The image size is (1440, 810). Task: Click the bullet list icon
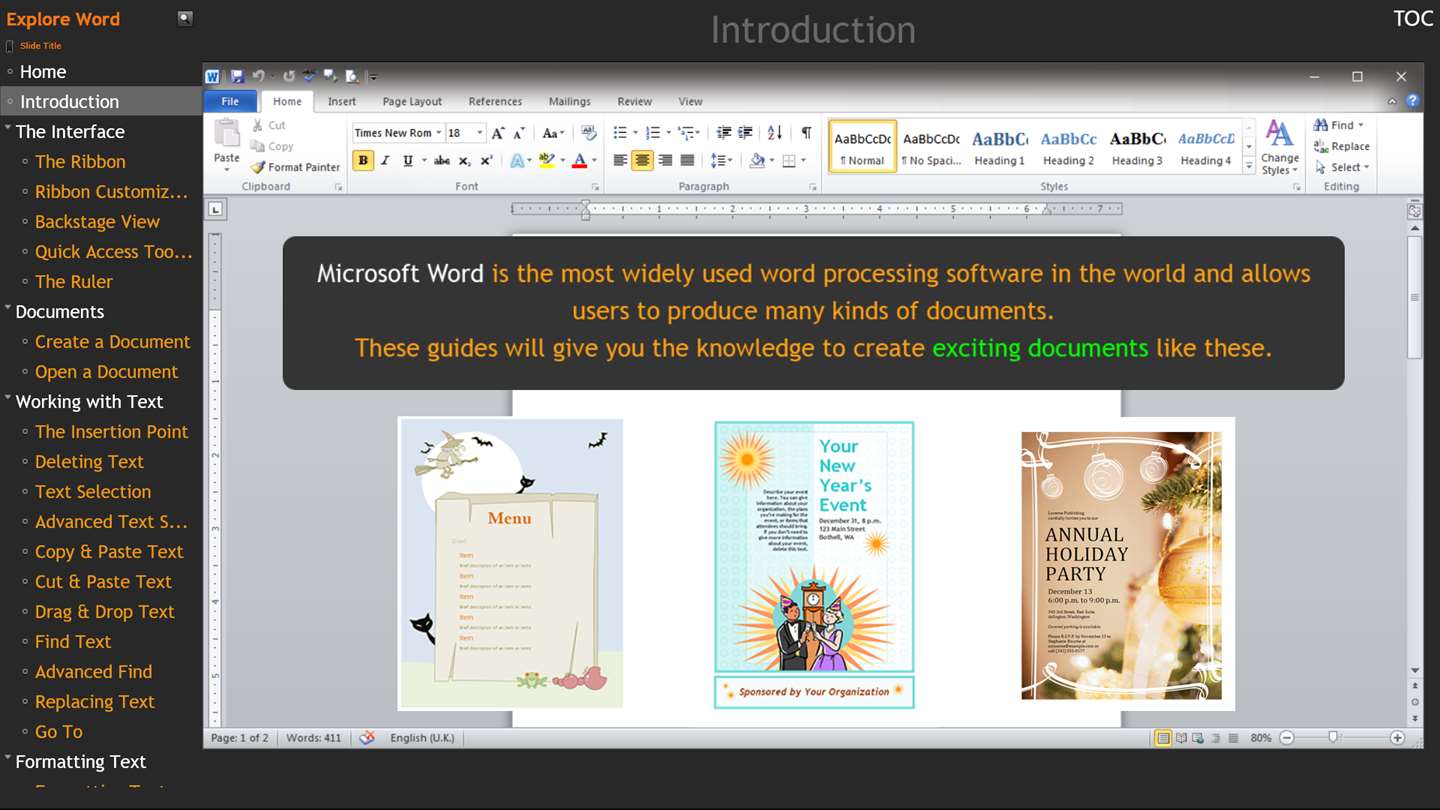coord(620,133)
